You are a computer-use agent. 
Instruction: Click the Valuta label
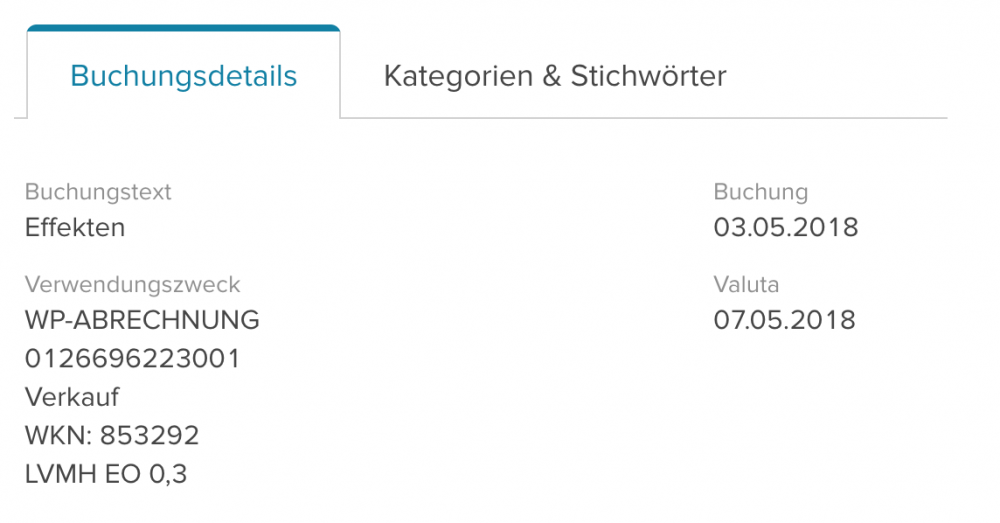coord(746,285)
